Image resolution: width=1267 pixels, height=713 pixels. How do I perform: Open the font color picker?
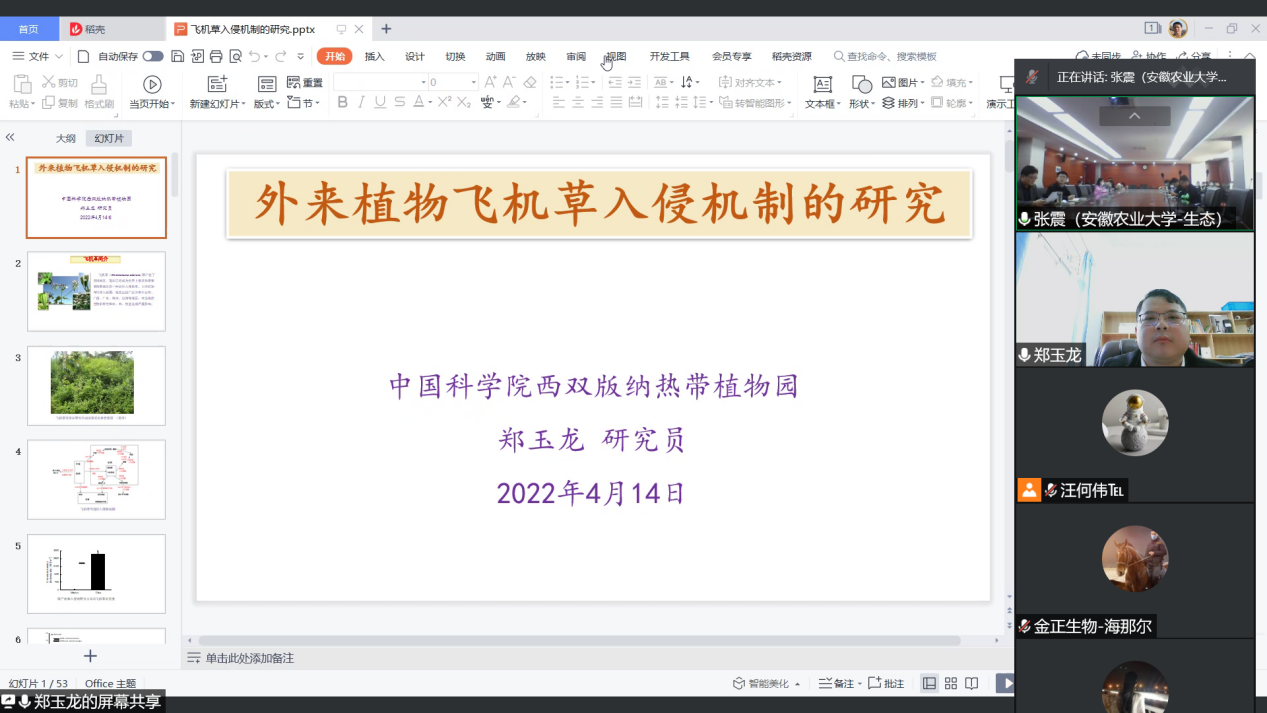point(420,102)
